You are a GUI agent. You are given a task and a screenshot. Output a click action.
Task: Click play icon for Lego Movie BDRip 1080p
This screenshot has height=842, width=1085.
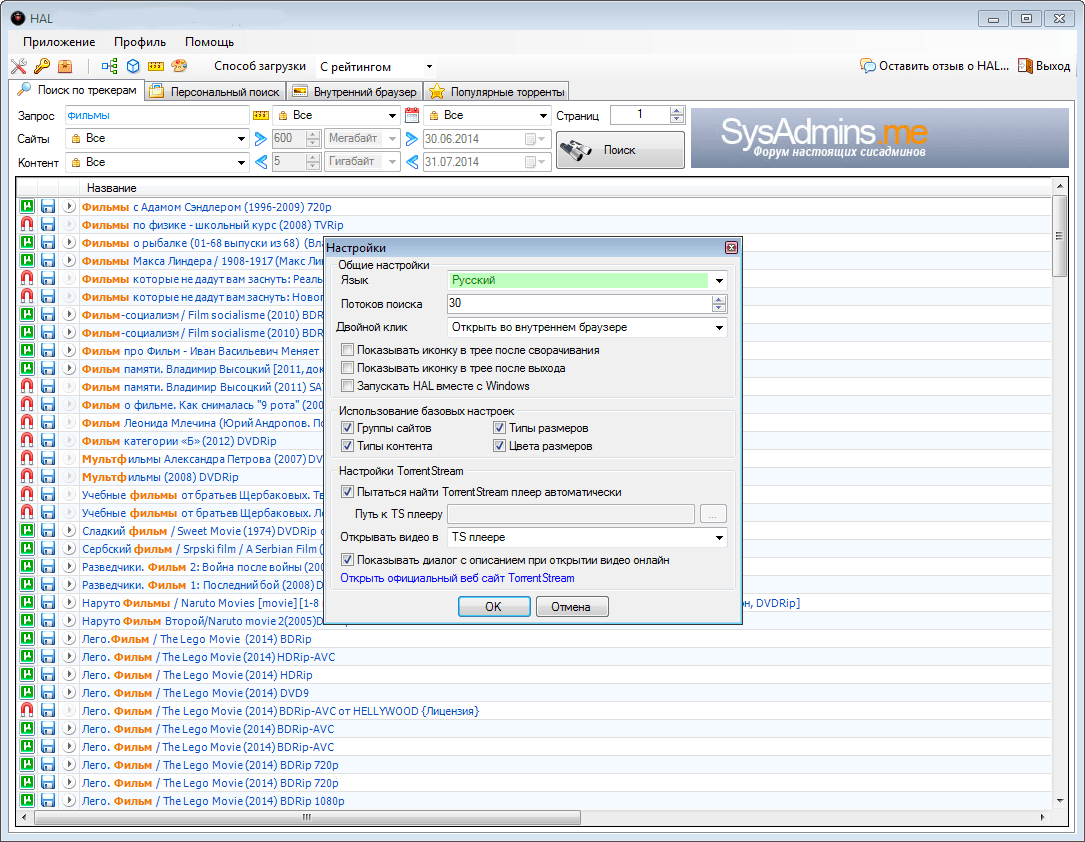pyautogui.click(x=69, y=800)
